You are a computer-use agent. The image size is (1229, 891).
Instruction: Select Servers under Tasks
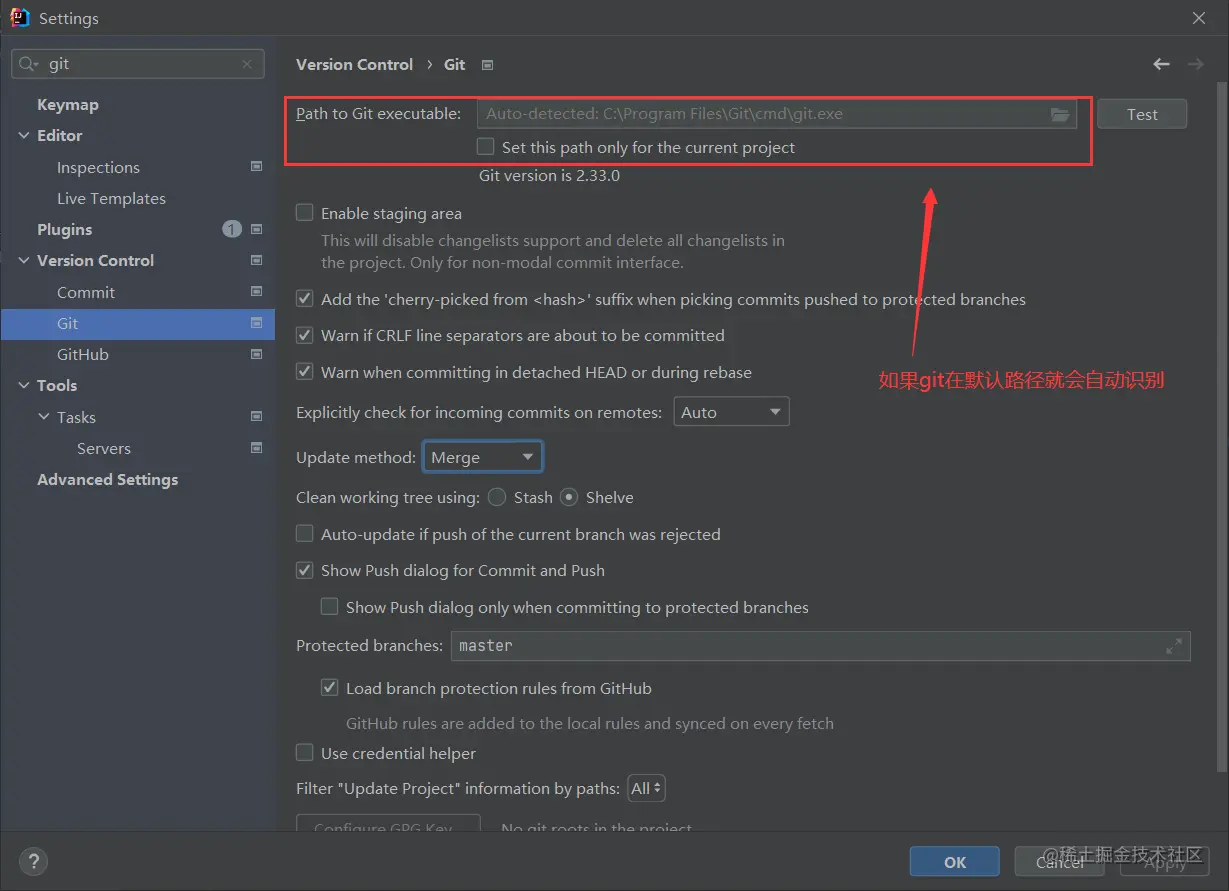(x=104, y=448)
